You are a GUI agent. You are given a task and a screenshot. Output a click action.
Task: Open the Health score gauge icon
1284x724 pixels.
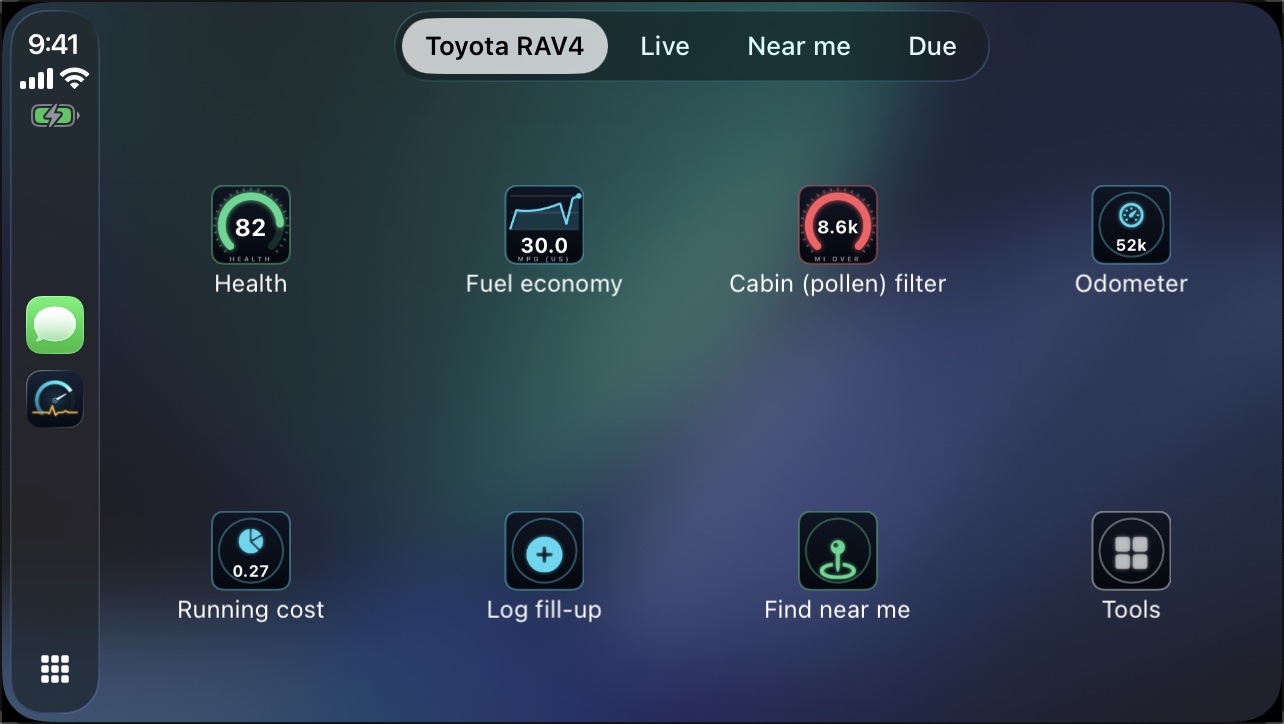point(250,225)
